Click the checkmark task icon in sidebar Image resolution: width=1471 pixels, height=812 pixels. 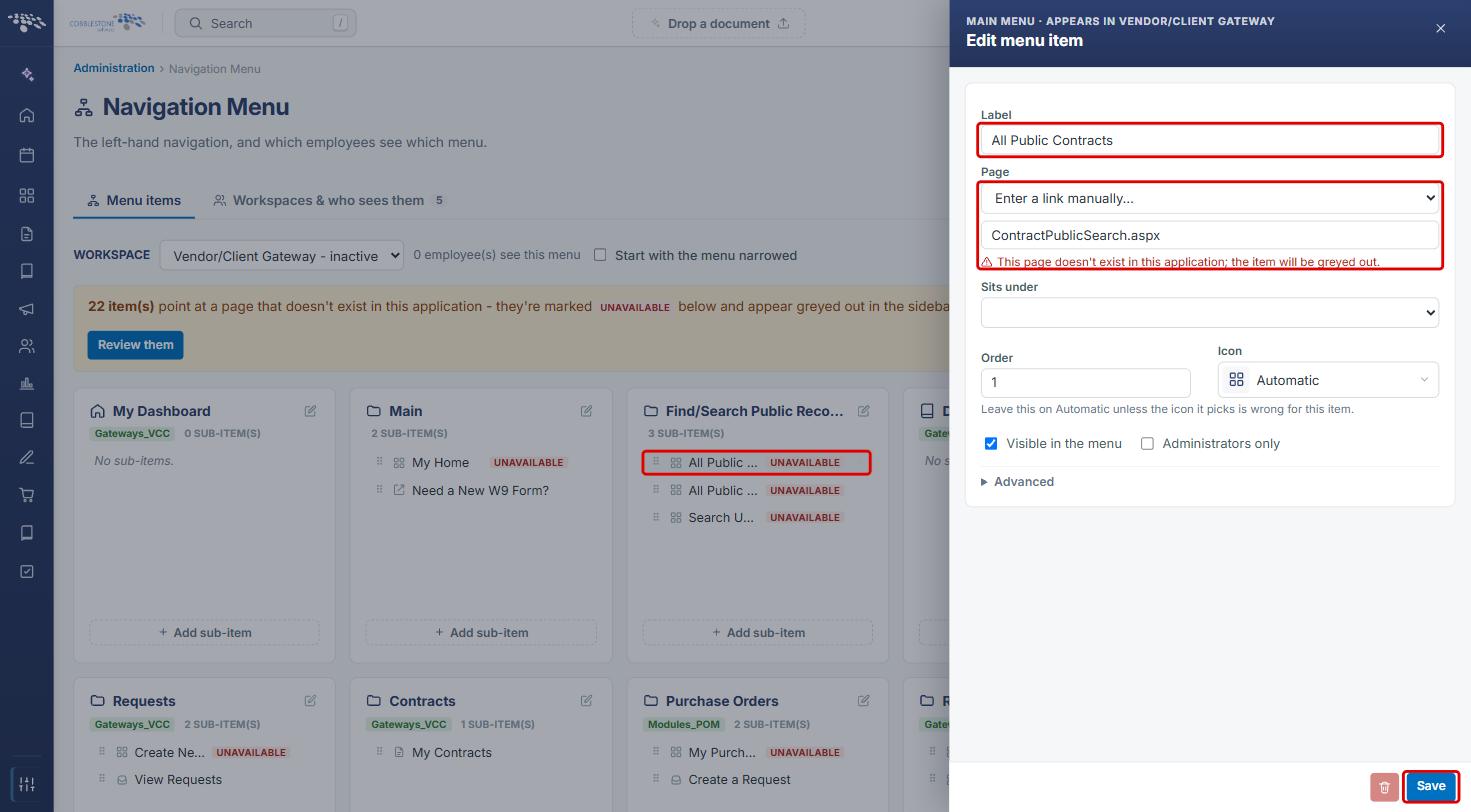pos(27,571)
